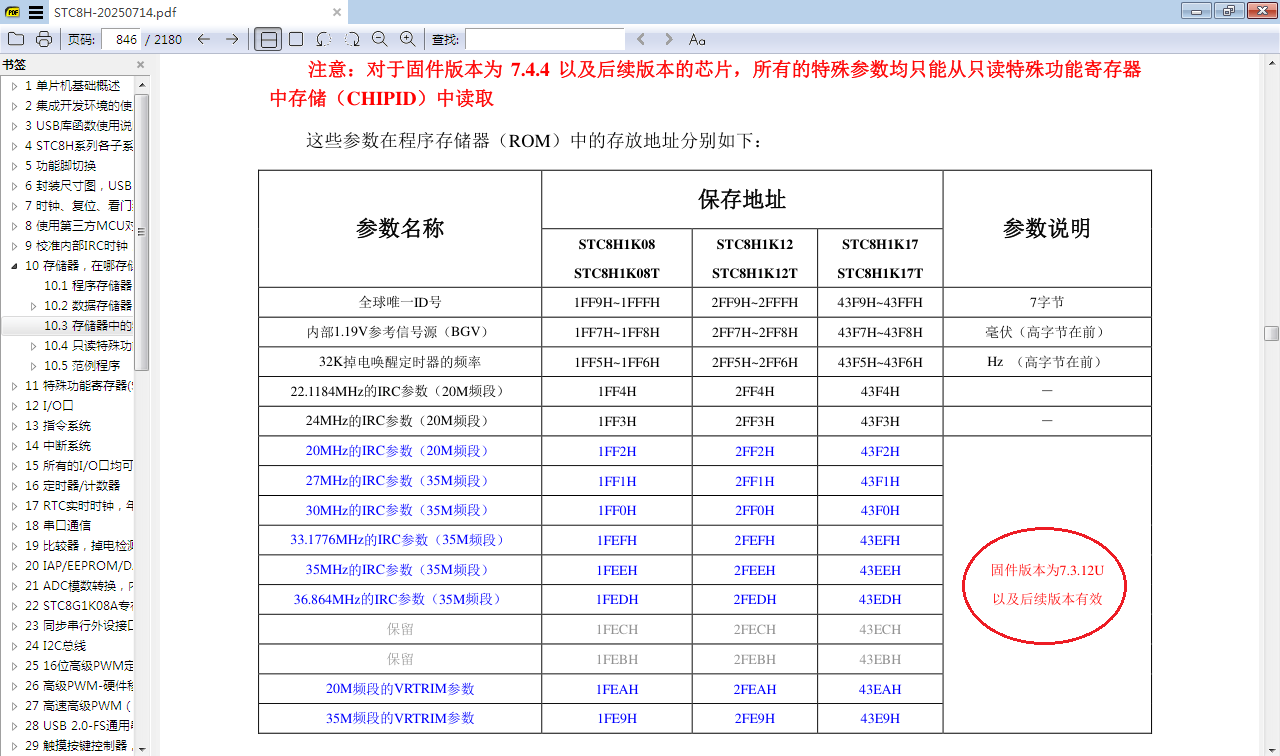The height and width of the screenshot is (756, 1280).
Task: Expand bookmark 6 封装尺寸图
Action: [14, 186]
